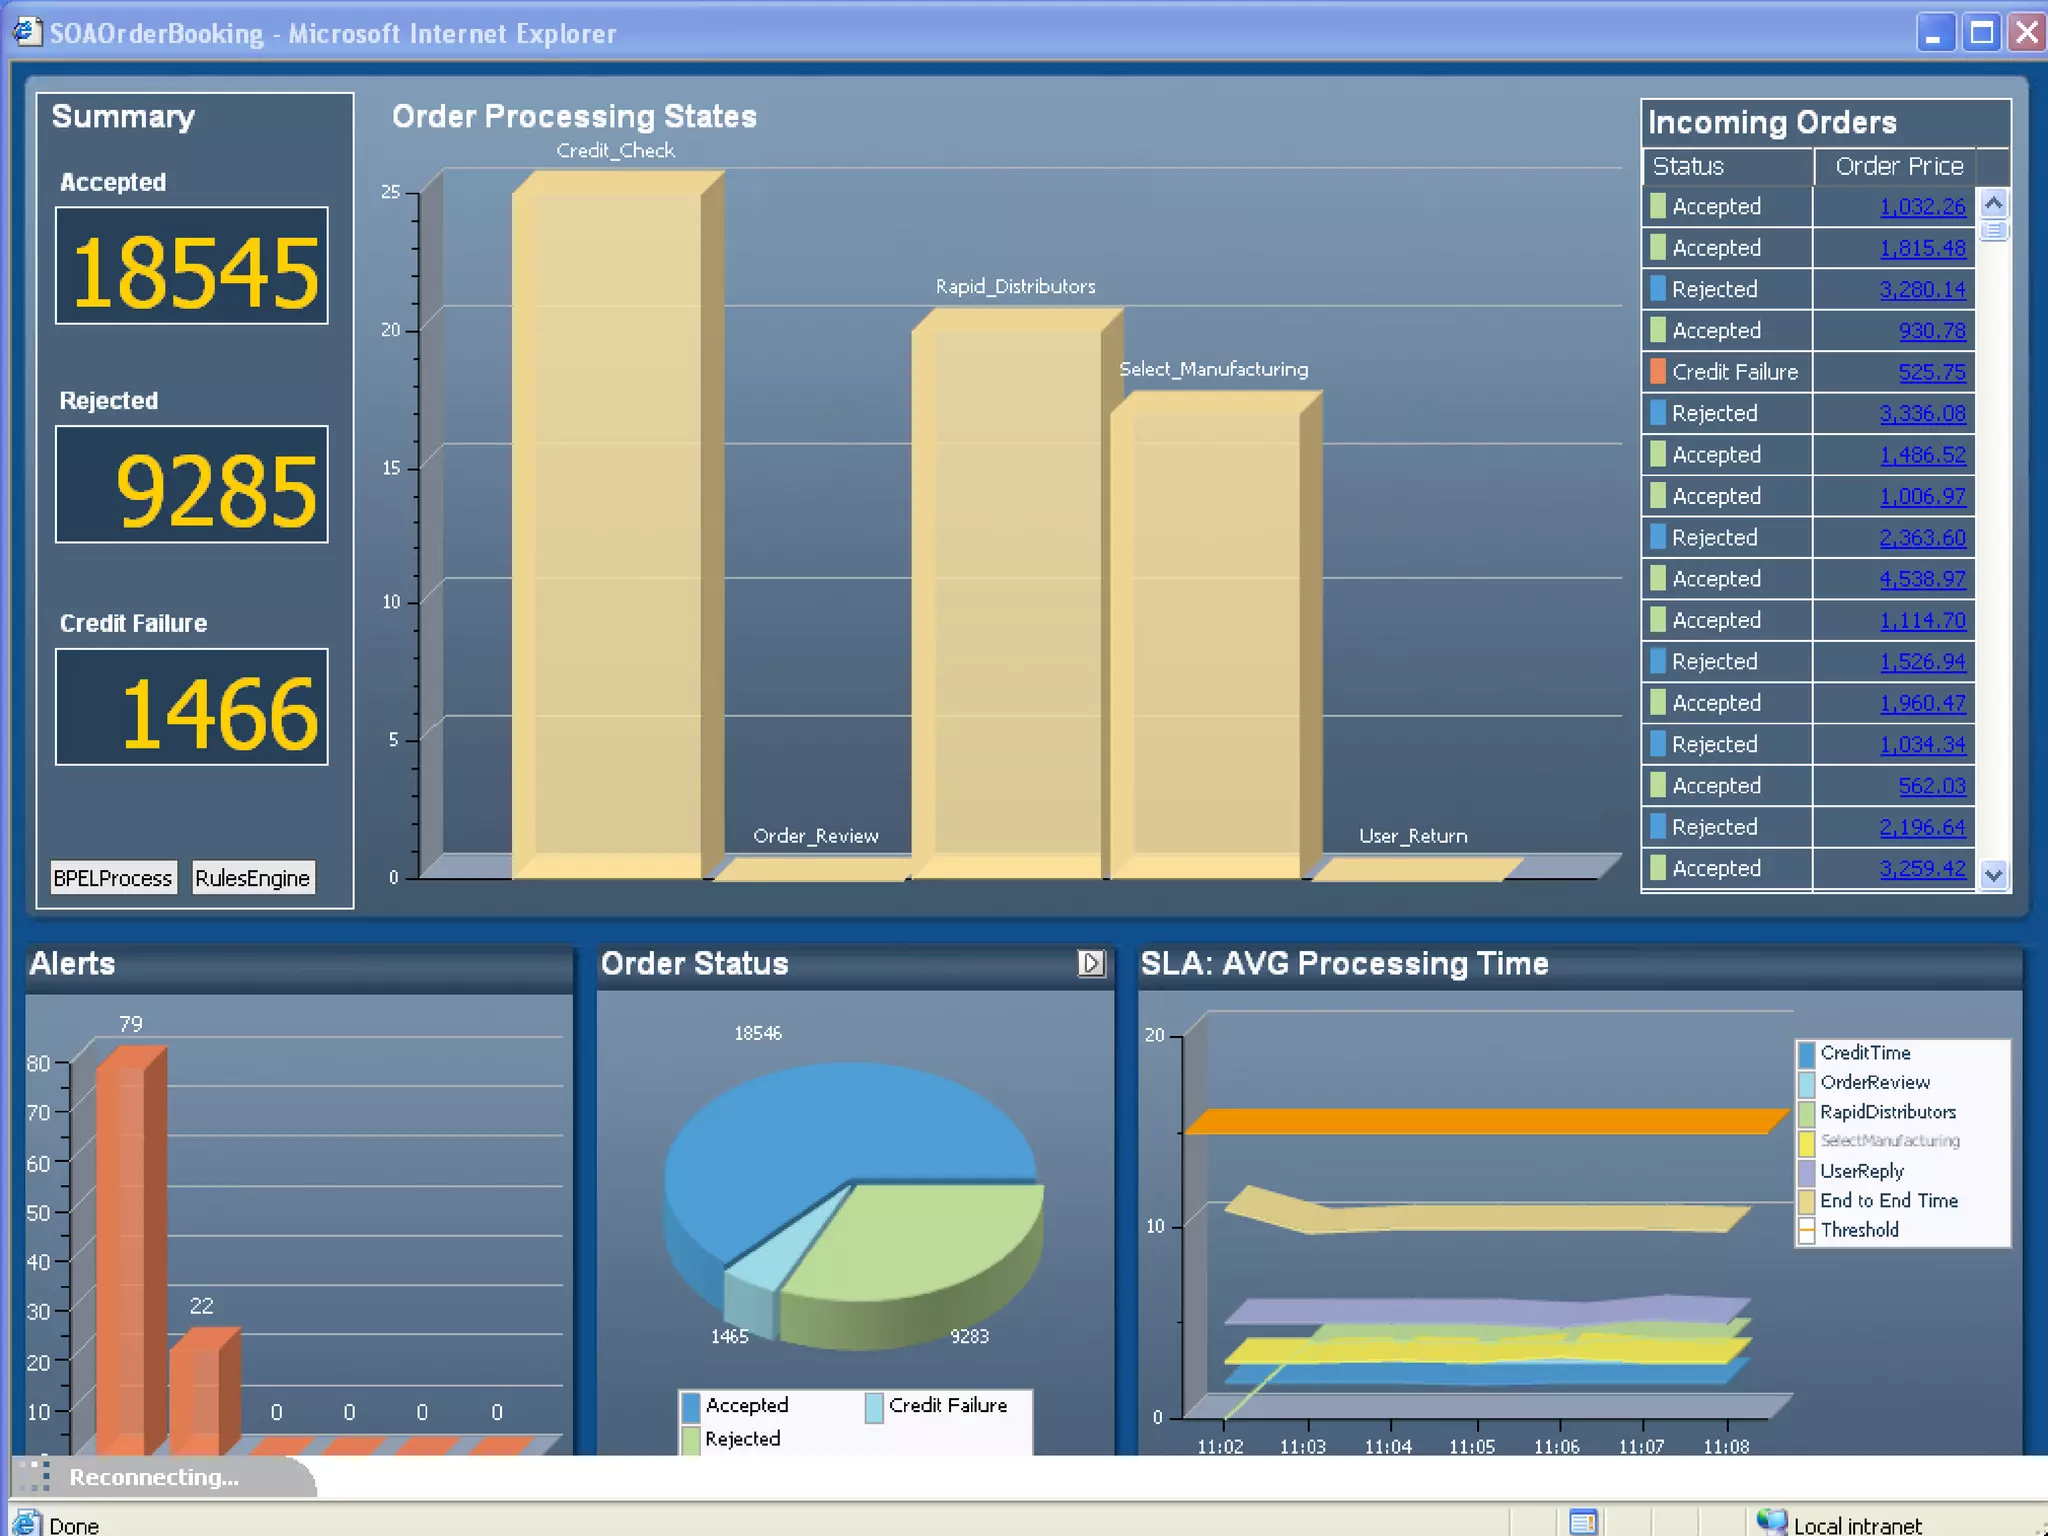Maximize the SOAOrderBooking browser window

tap(1980, 33)
